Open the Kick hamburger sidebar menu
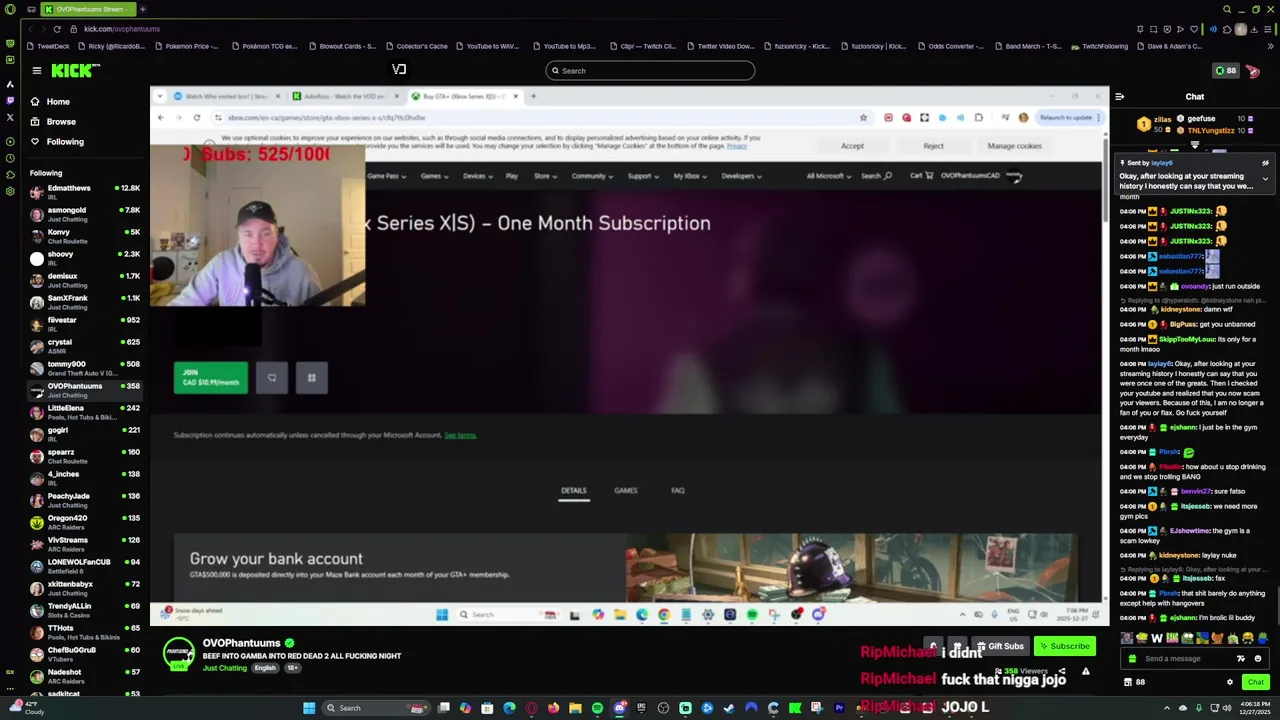1280x720 pixels. pos(36,70)
